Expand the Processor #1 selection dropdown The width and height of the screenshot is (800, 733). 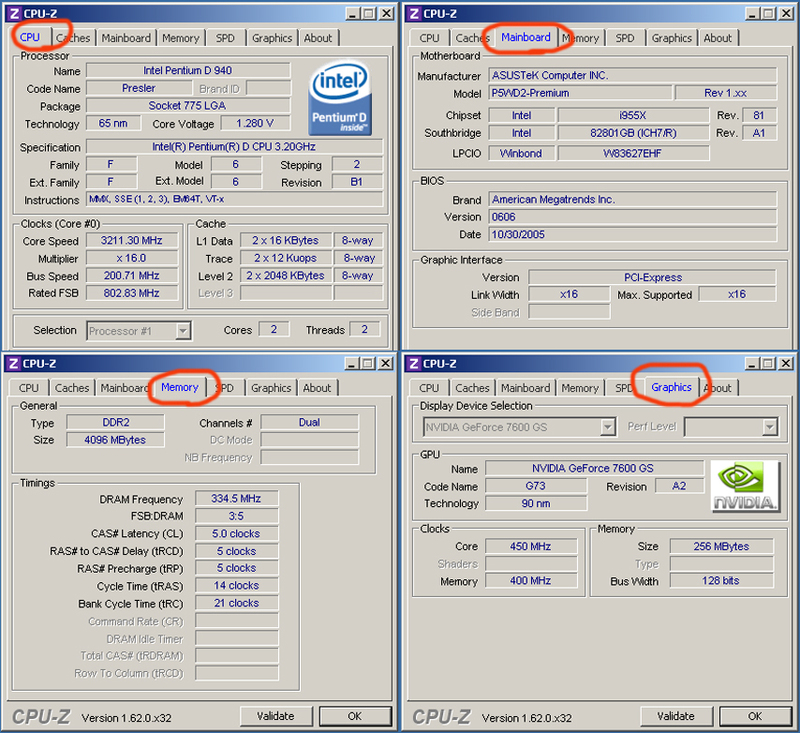coord(183,331)
